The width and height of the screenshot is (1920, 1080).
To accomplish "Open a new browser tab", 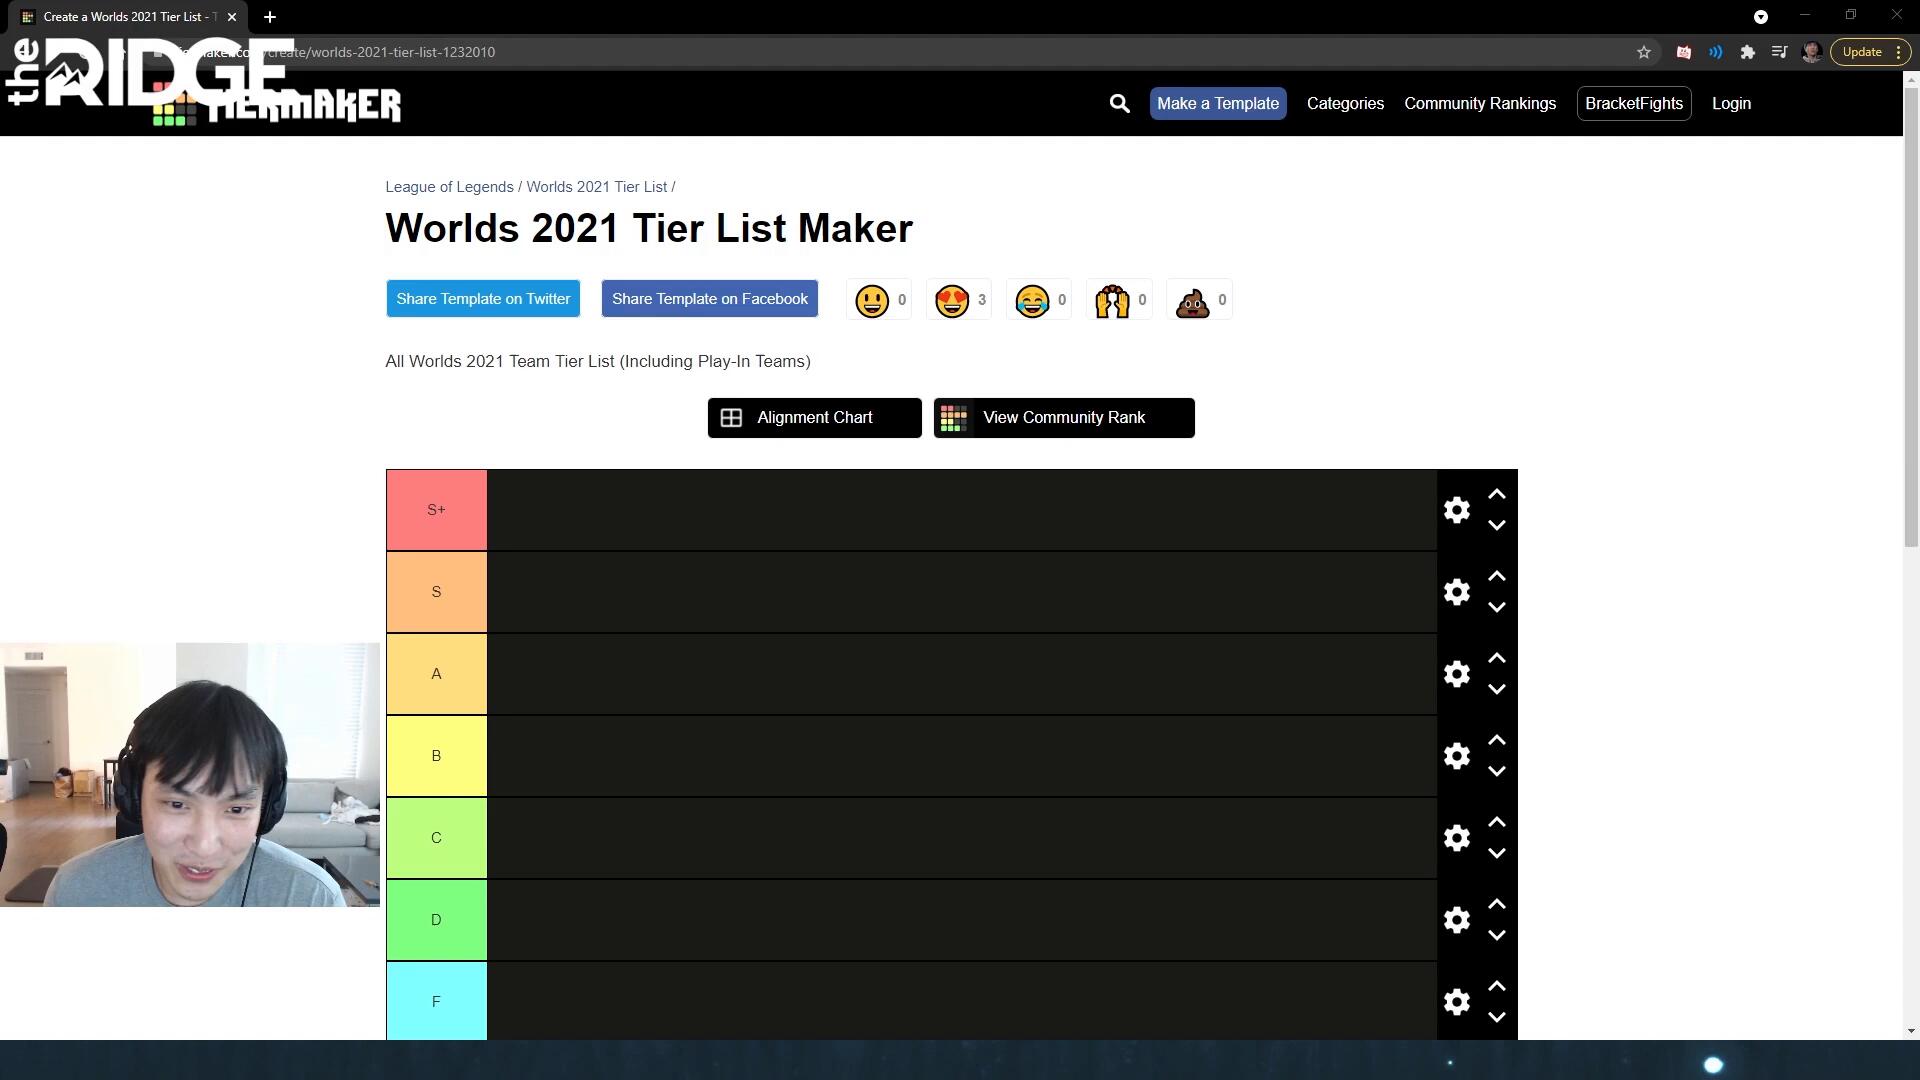I will point(270,17).
